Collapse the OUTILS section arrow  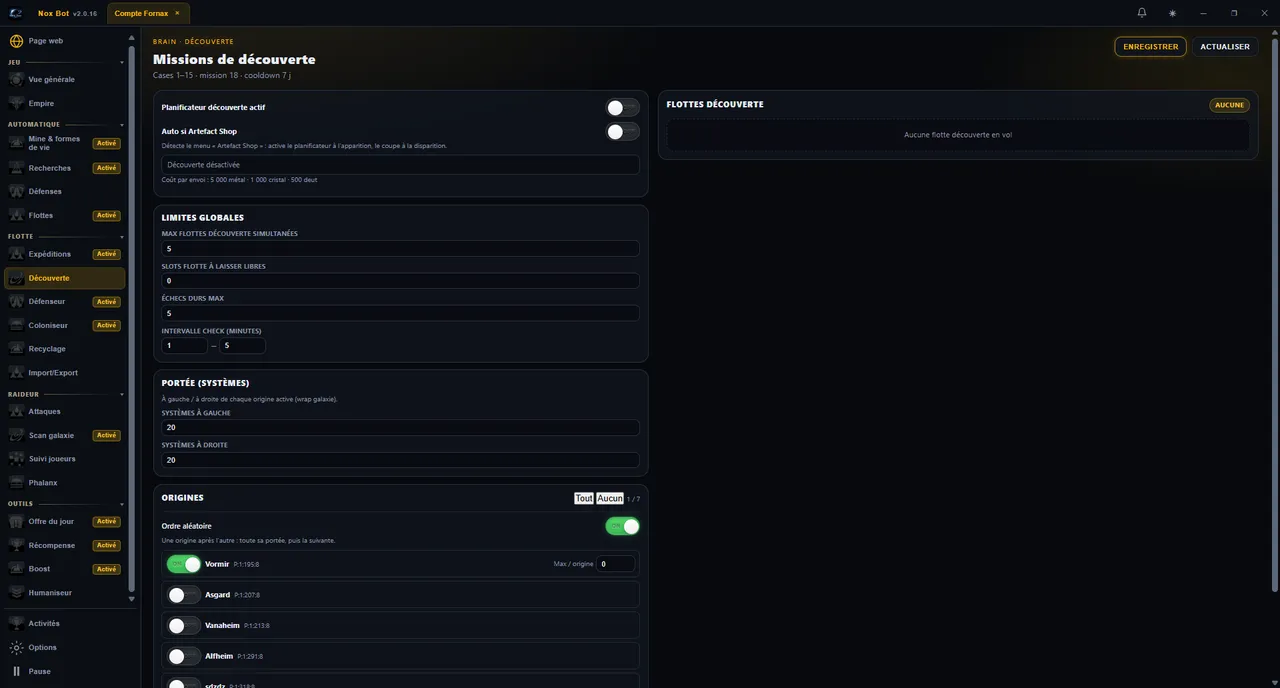(122, 504)
